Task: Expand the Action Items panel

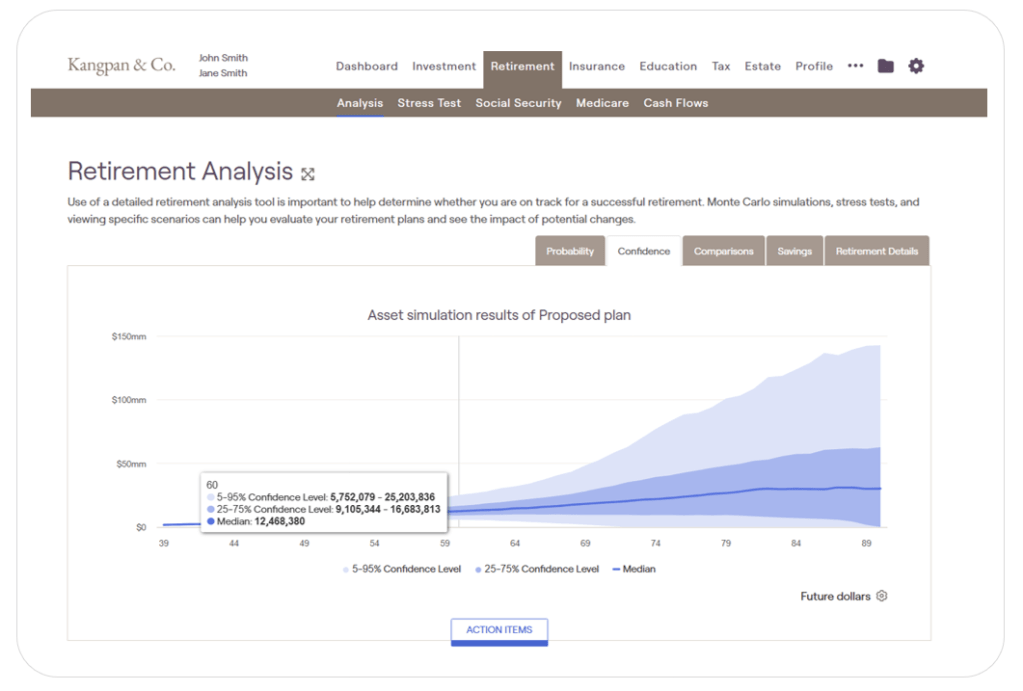Action: click(x=499, y=630)
